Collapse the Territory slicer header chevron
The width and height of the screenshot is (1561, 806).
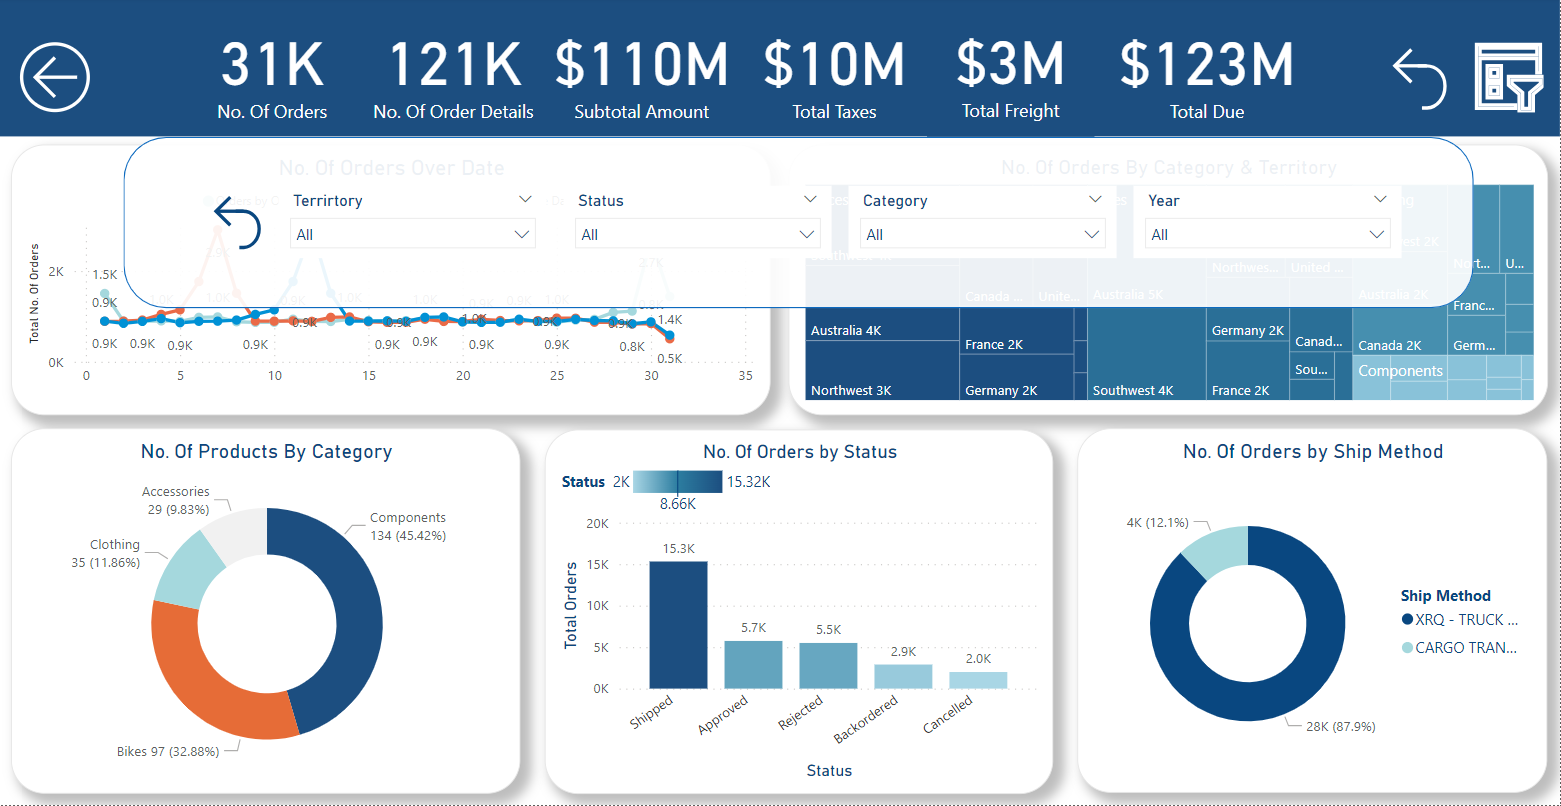(x=526, y=199)
